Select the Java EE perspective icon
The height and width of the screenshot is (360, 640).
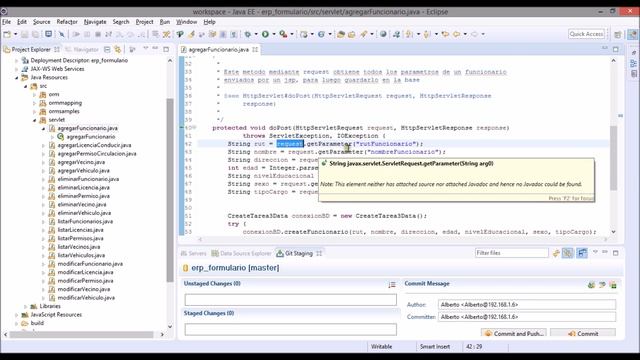[632, 34]
